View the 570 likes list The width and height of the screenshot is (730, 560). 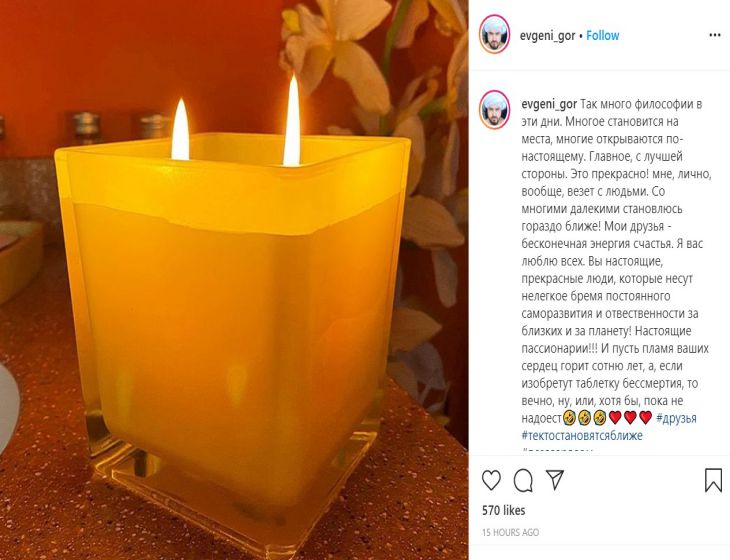(503, 510)
